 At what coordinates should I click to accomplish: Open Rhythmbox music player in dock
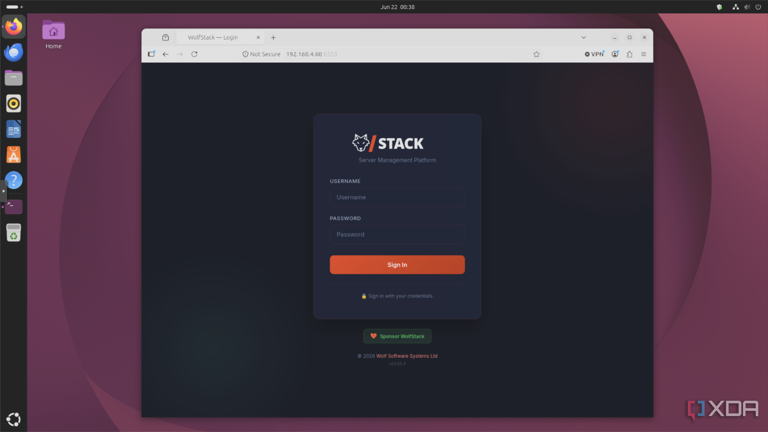[x=14, y=103]
